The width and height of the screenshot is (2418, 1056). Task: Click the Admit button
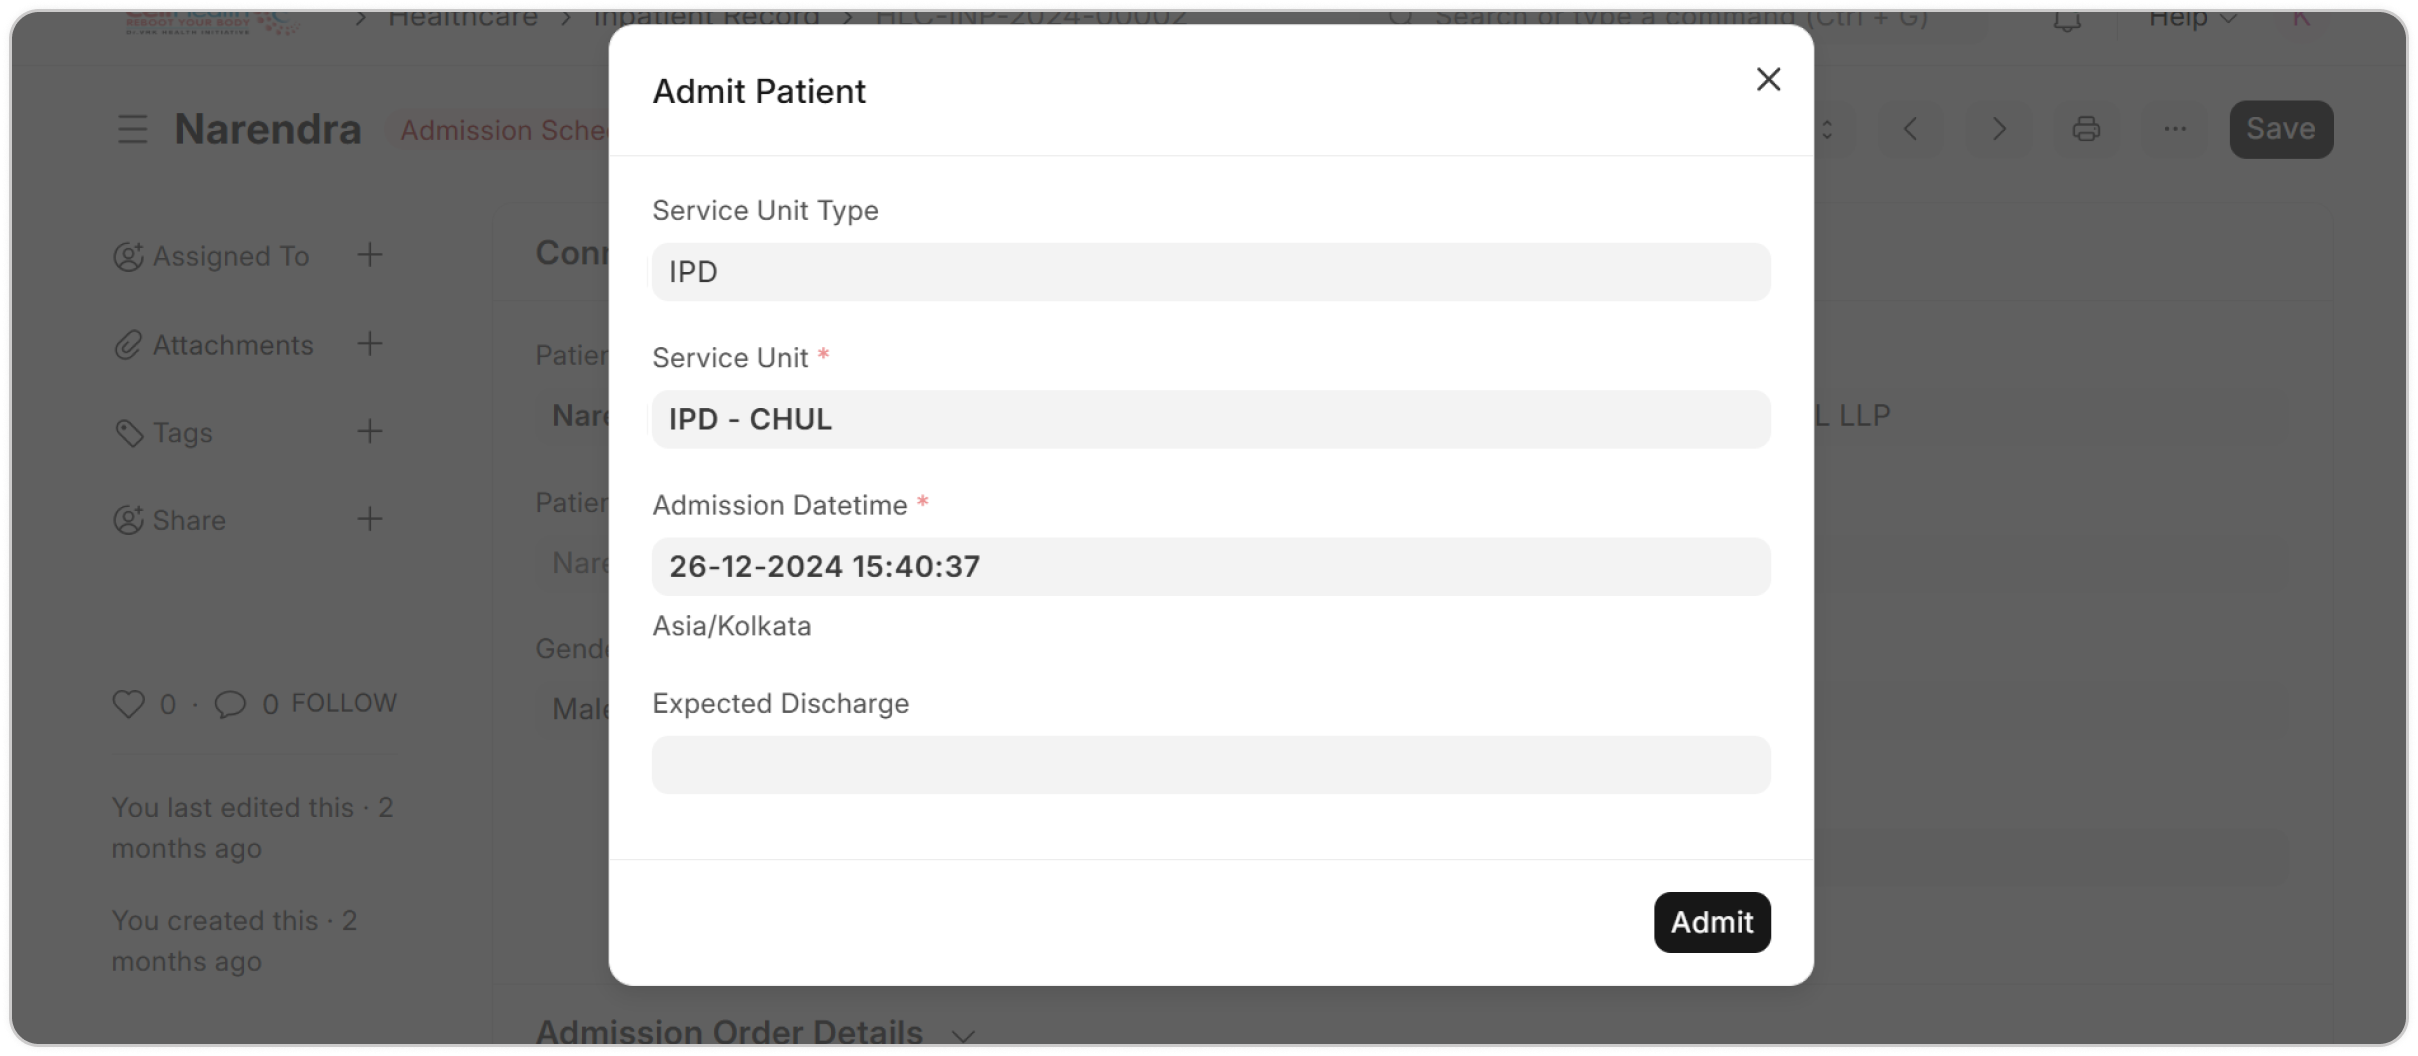point(1711,922)
